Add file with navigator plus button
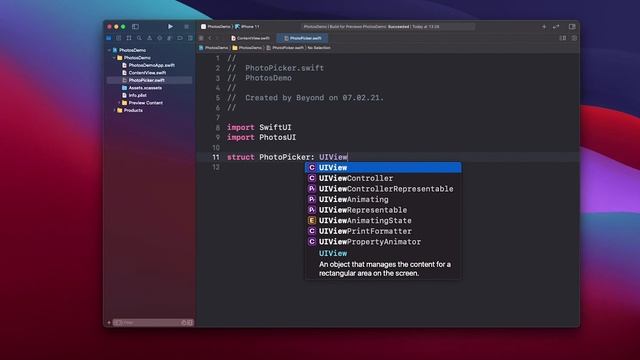Image resolution: width=640 pixels, height=360 pixels. tap(109, 322)
